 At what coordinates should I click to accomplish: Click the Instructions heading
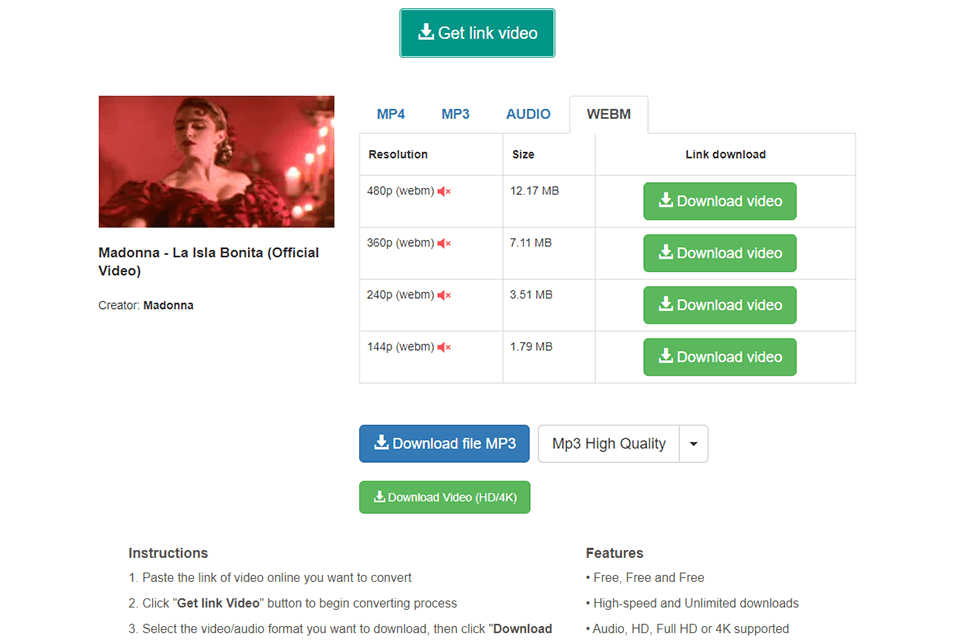coord(168,553)
